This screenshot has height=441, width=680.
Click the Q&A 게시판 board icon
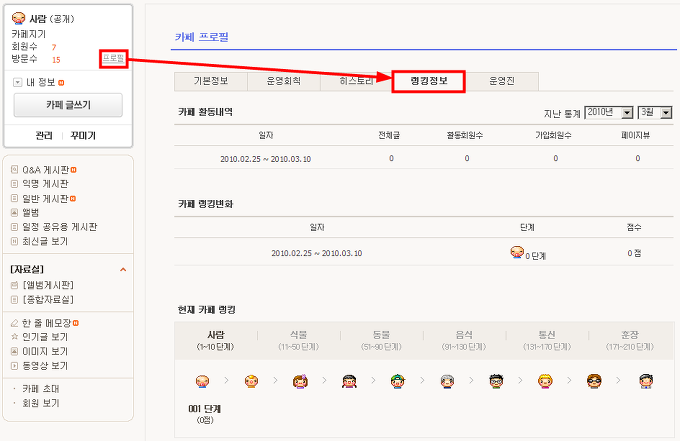click(14, 170)
